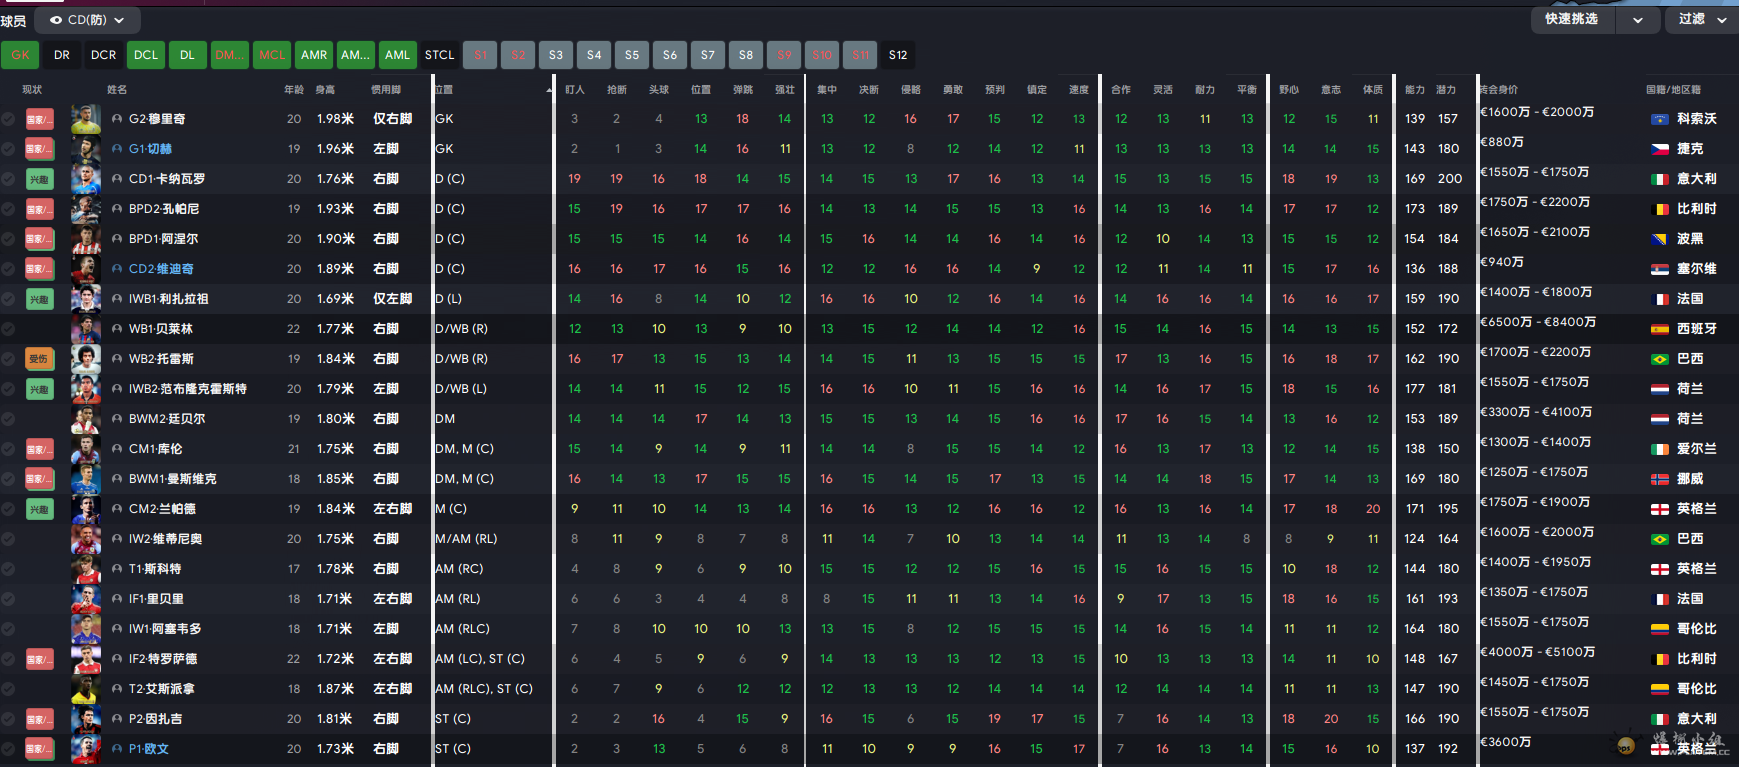Click the 受伤 injury badge for WB2·托雷斯
1739x767 pixels.
click(39, 359)
